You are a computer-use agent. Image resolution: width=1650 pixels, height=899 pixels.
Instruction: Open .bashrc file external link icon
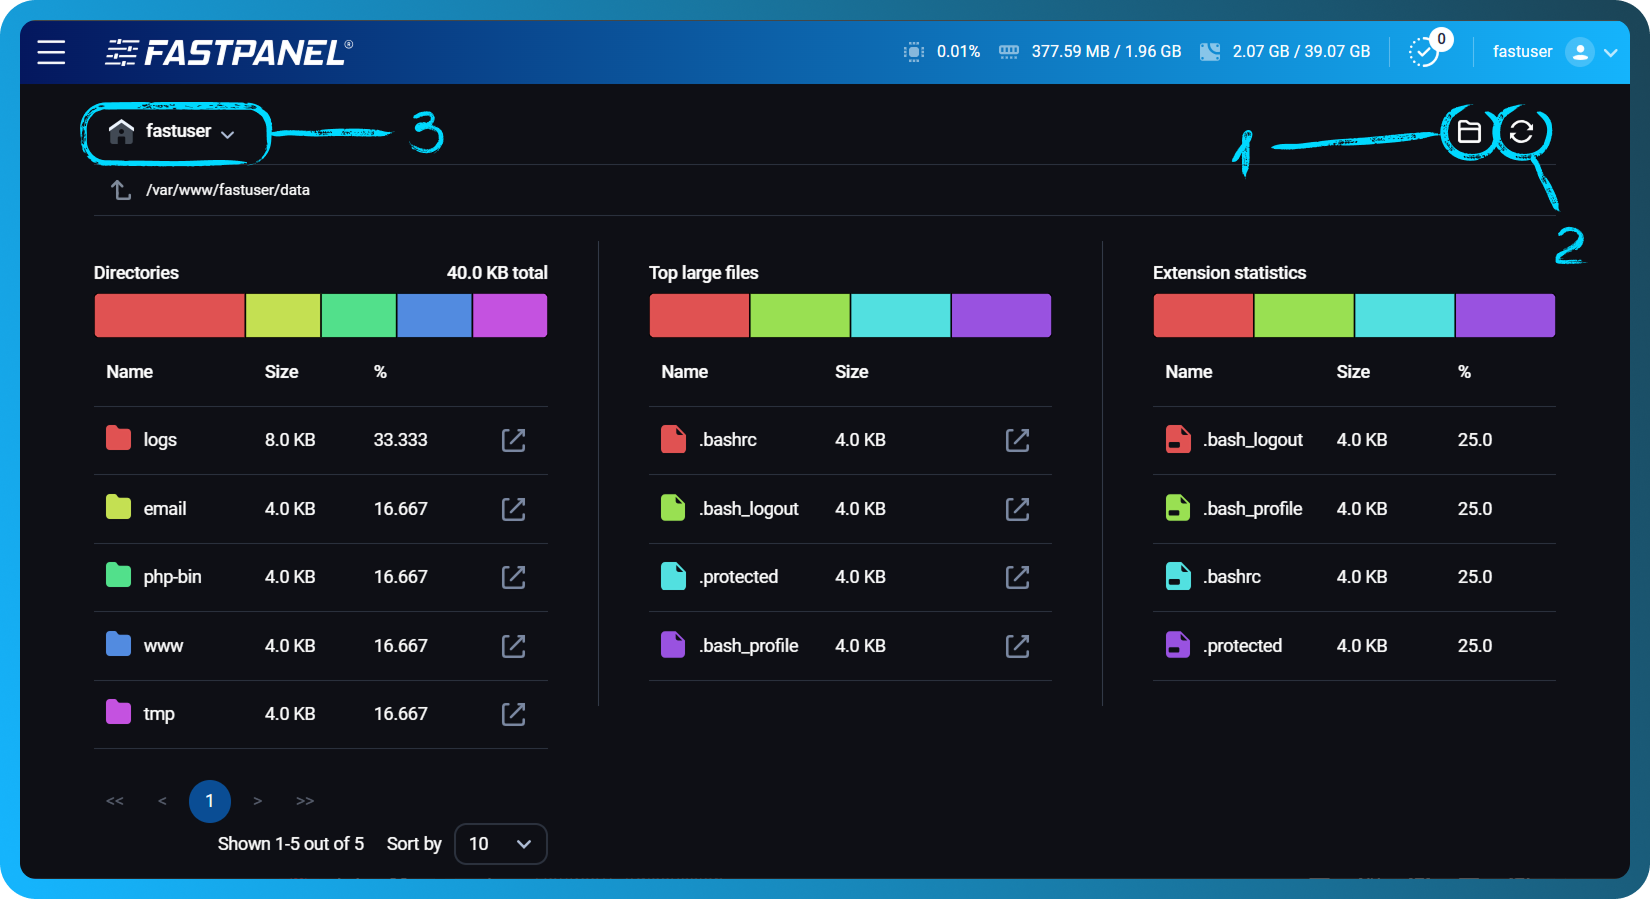click(1017, 440)
